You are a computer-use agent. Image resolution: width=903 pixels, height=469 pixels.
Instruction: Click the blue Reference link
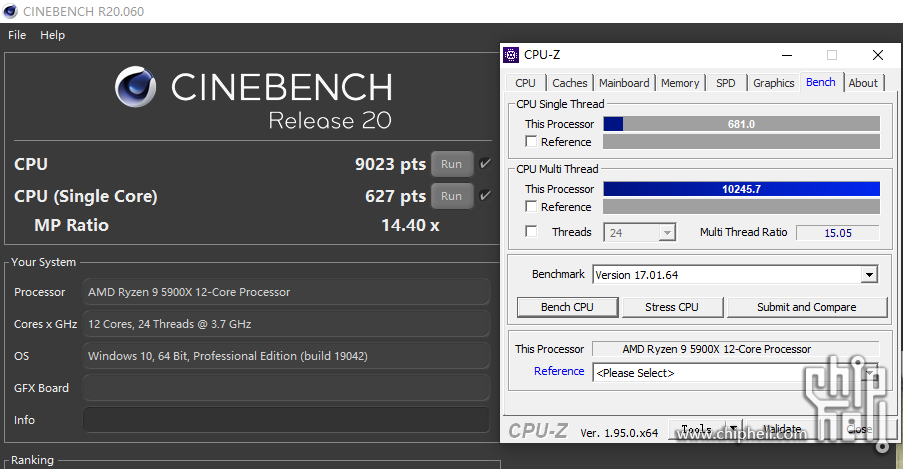pyautogui.click(x=559, y=371)
